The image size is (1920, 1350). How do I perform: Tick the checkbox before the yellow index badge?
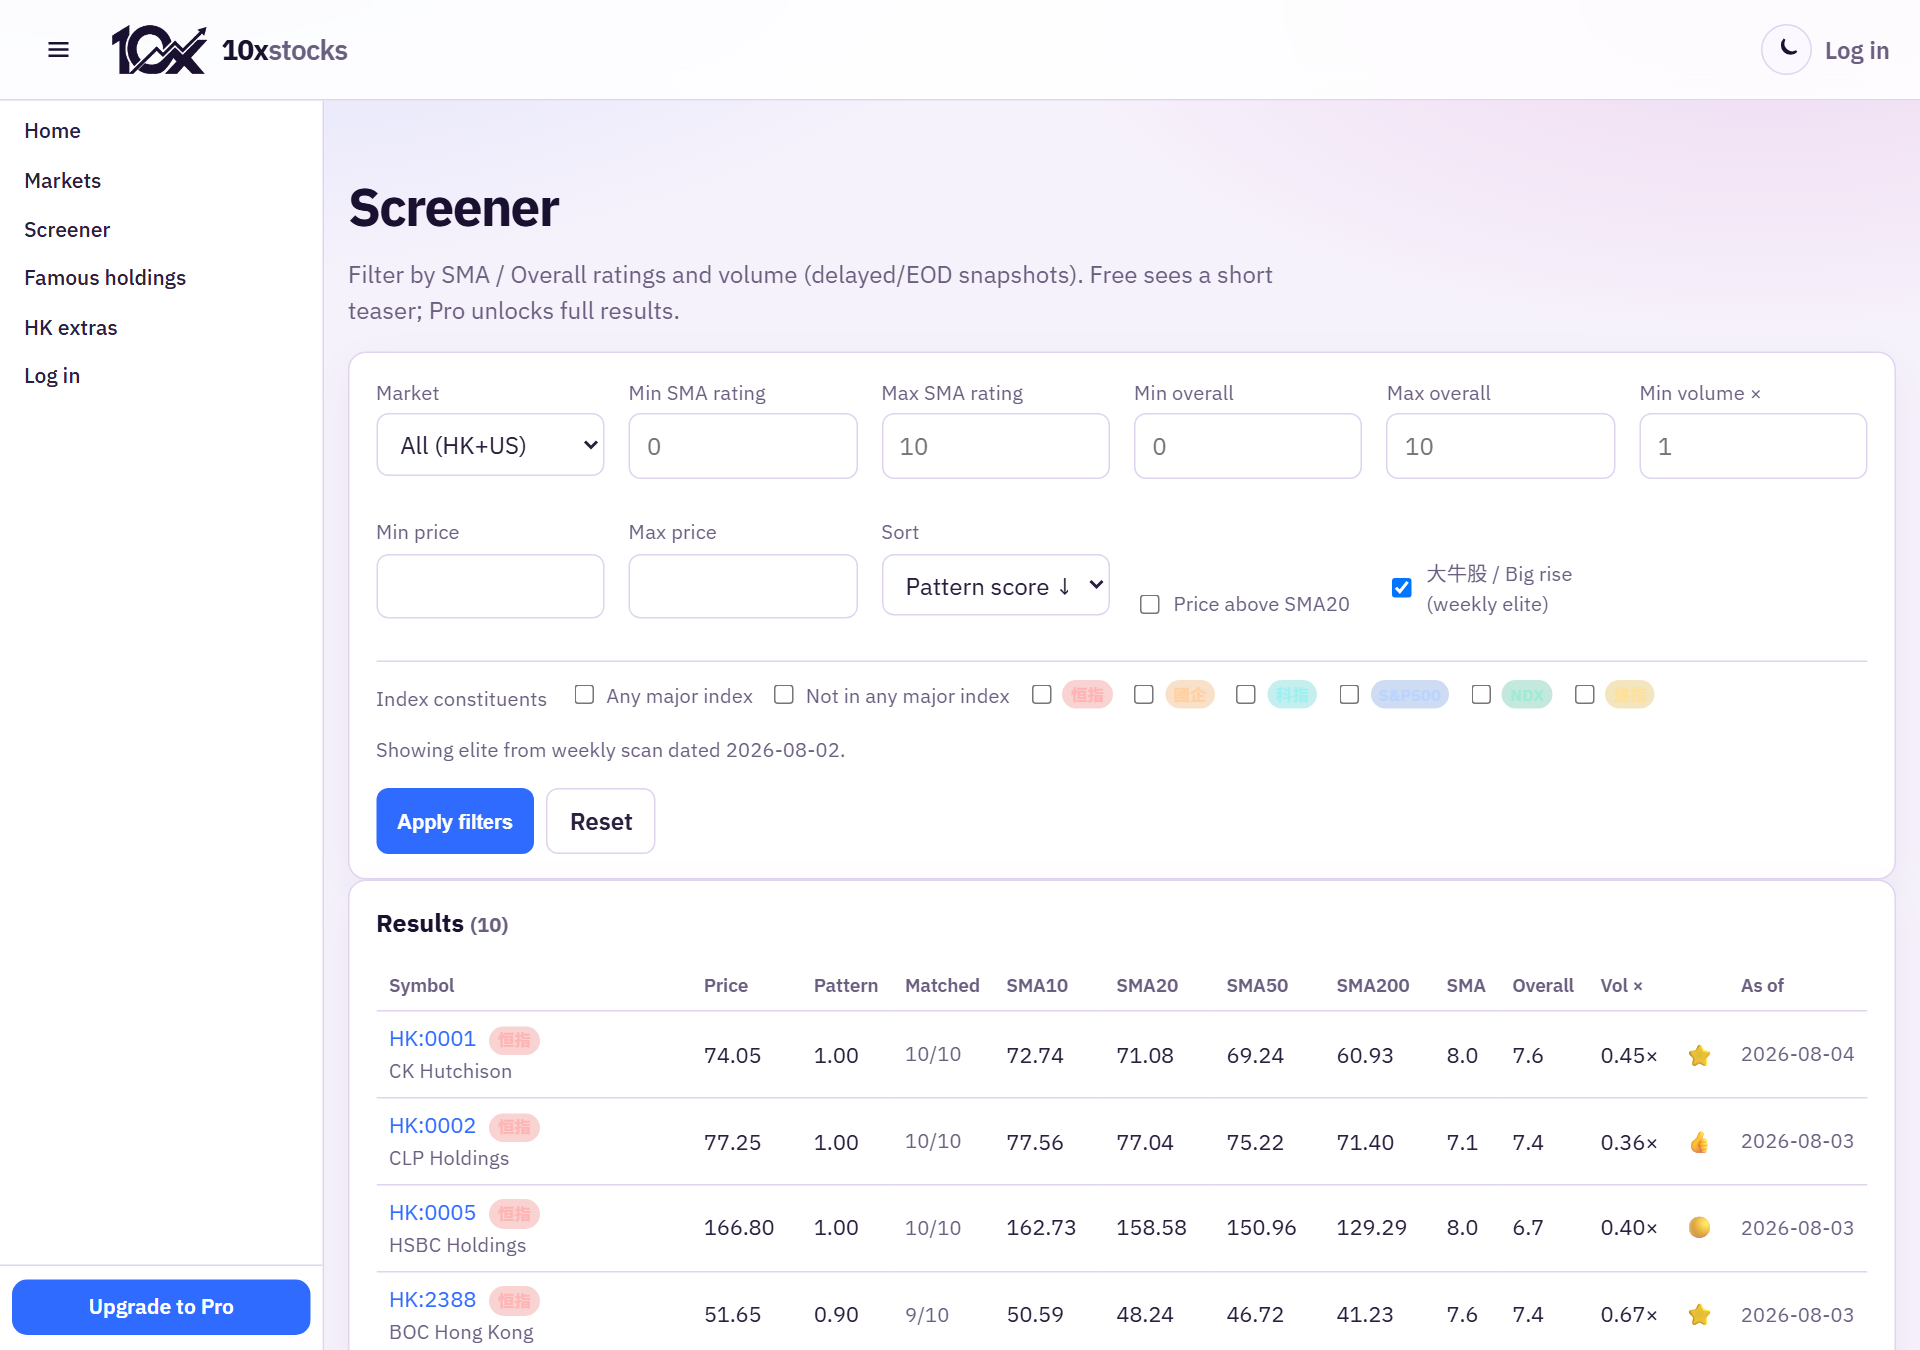pos(1585,695)
